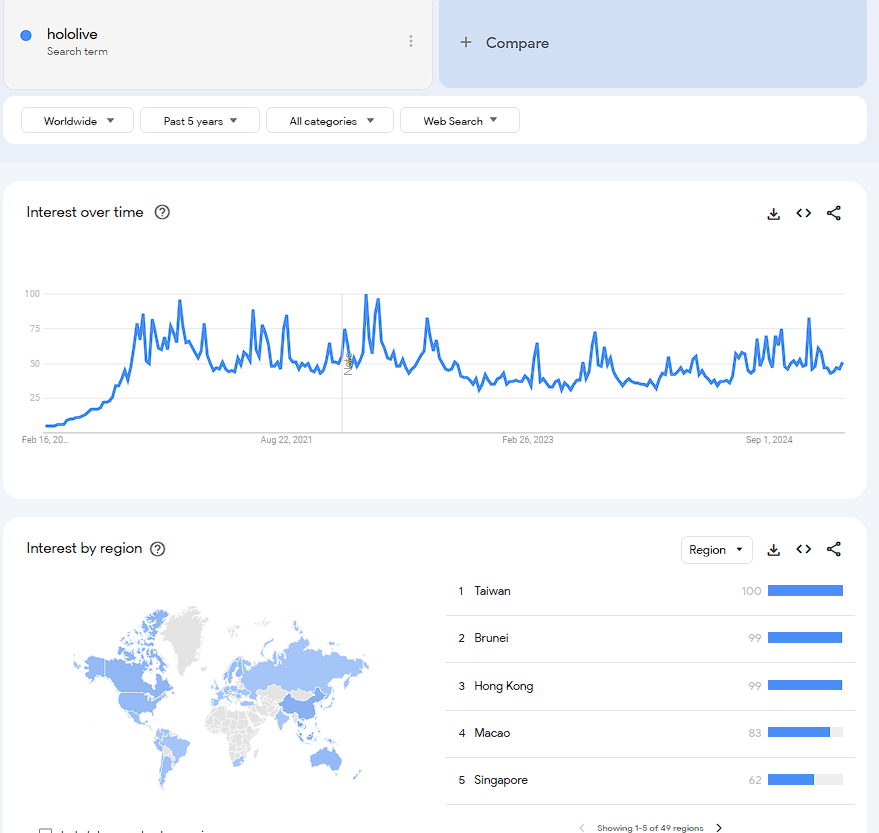This screenshot has width=879, height=833.
Task: Click the Taiwan value bar of 100
Action: (805, 591)
